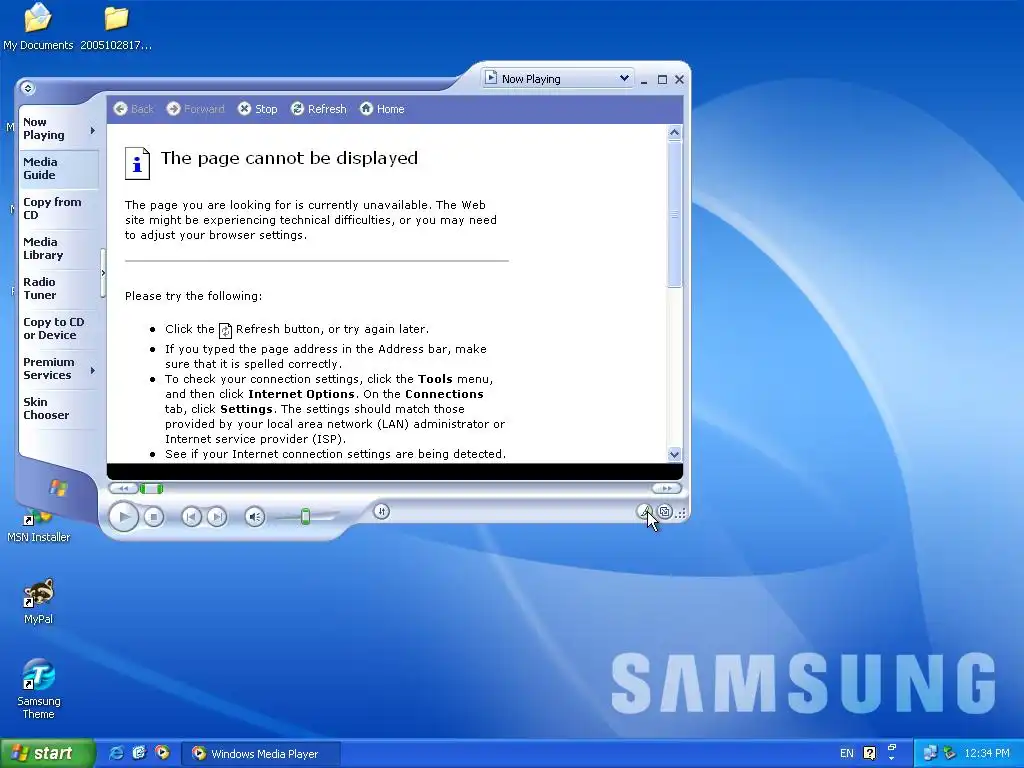Click the resize grip of the player
This screenshot has width=1024, height=768.
coord(680,513)
